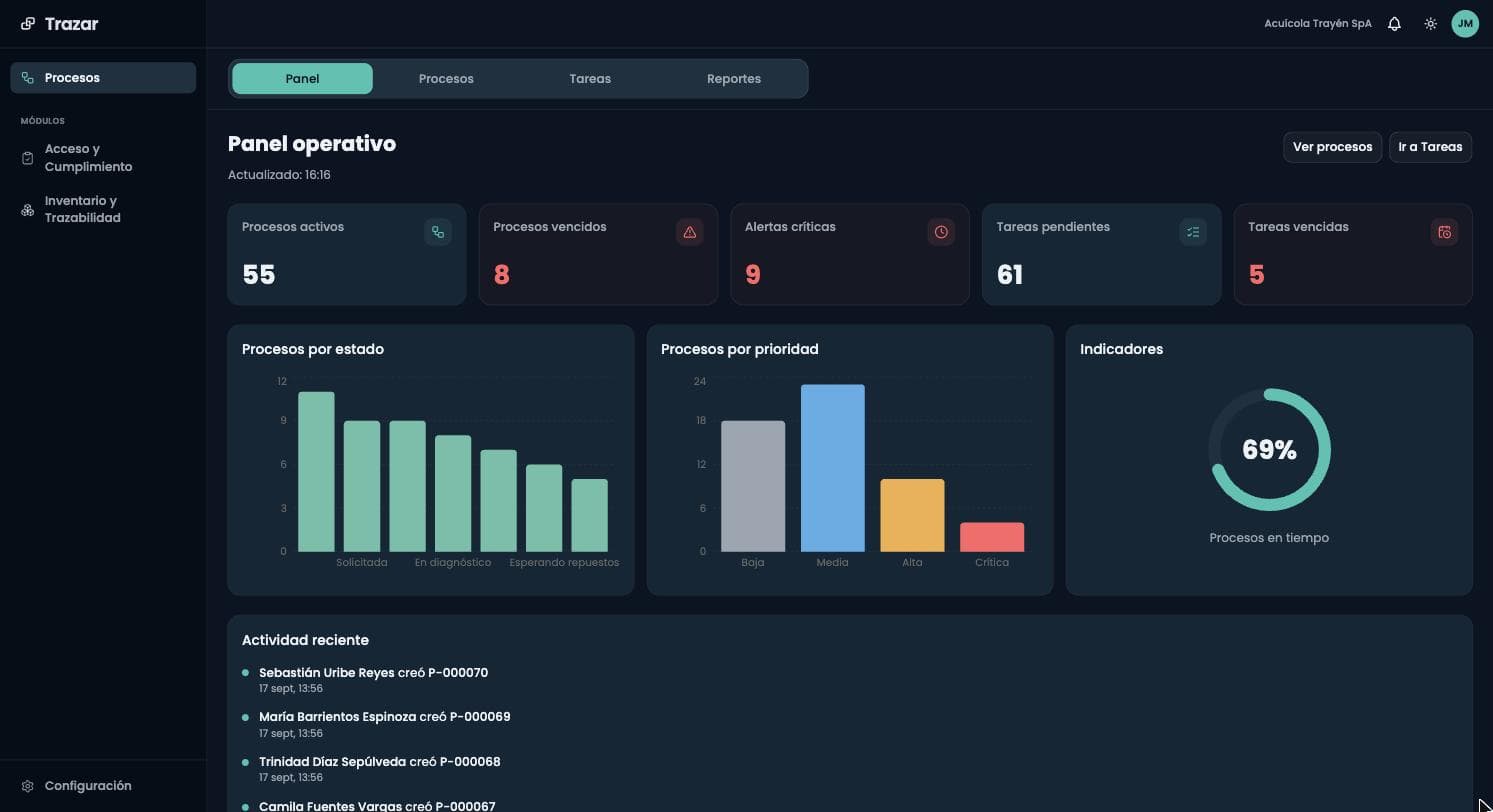Click the red Crítica priority bar
This screenshot has height=812, width=1493.
click(992, 537)
